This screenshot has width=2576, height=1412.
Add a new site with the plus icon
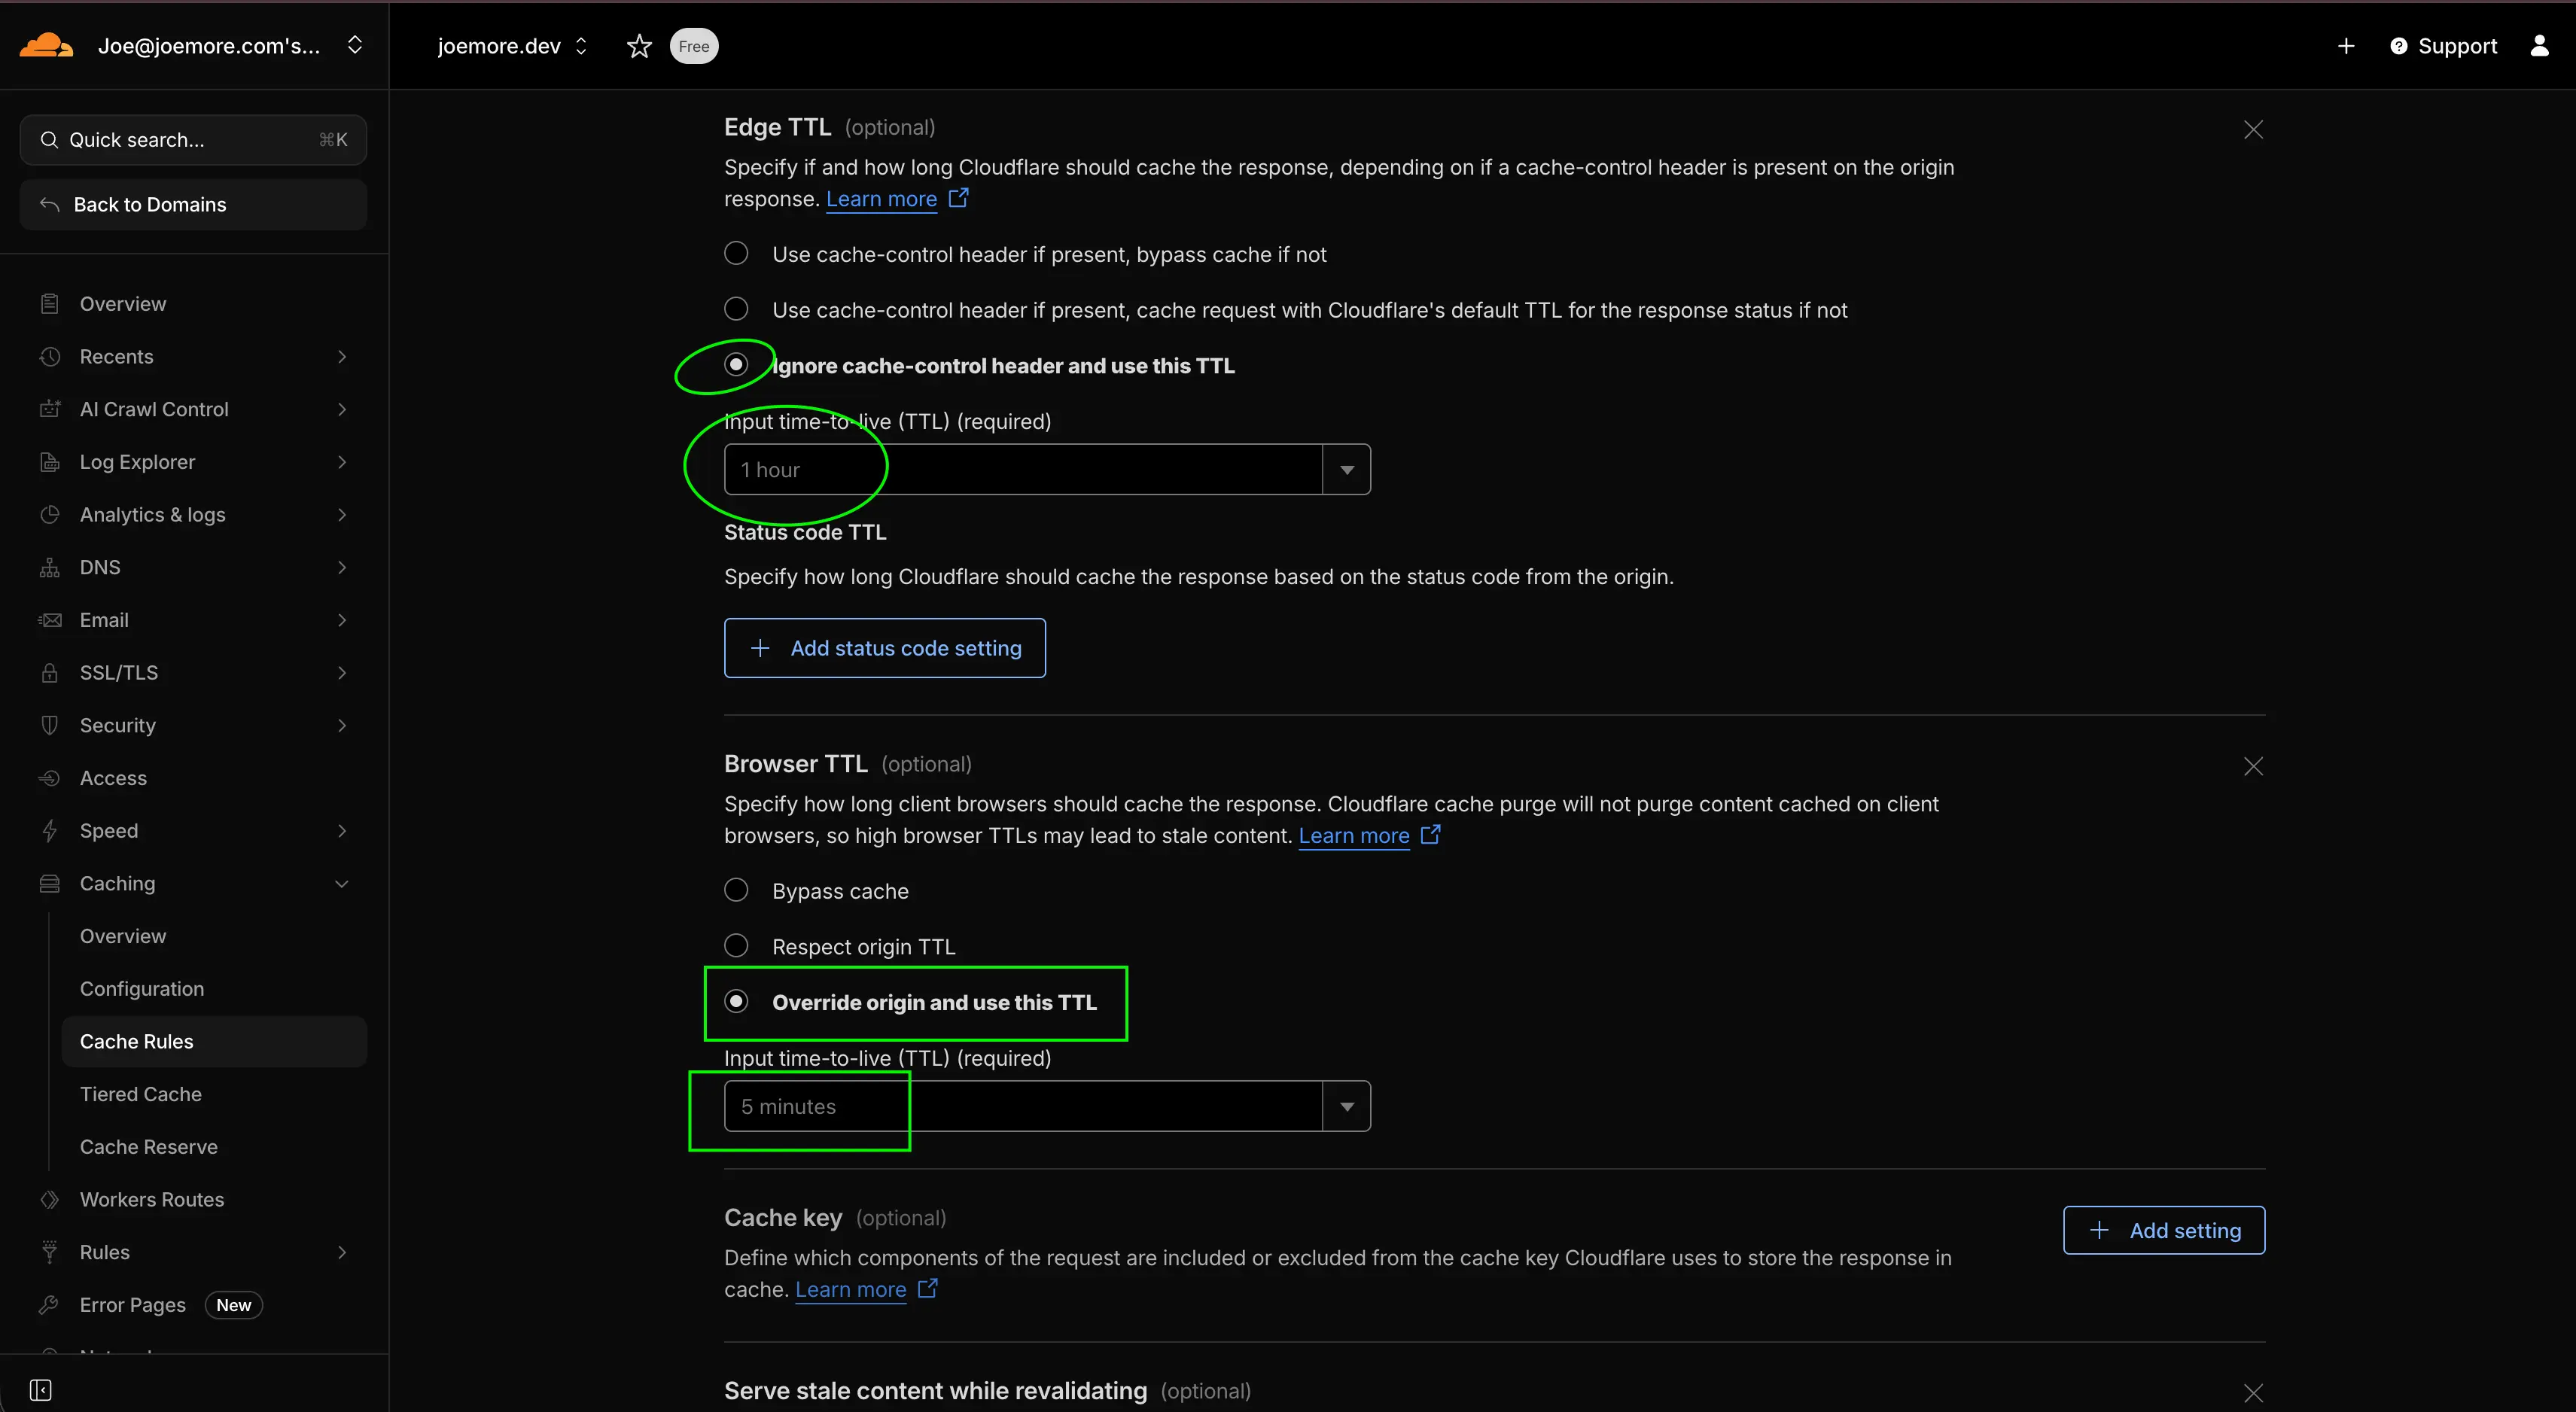(2346, 45)
